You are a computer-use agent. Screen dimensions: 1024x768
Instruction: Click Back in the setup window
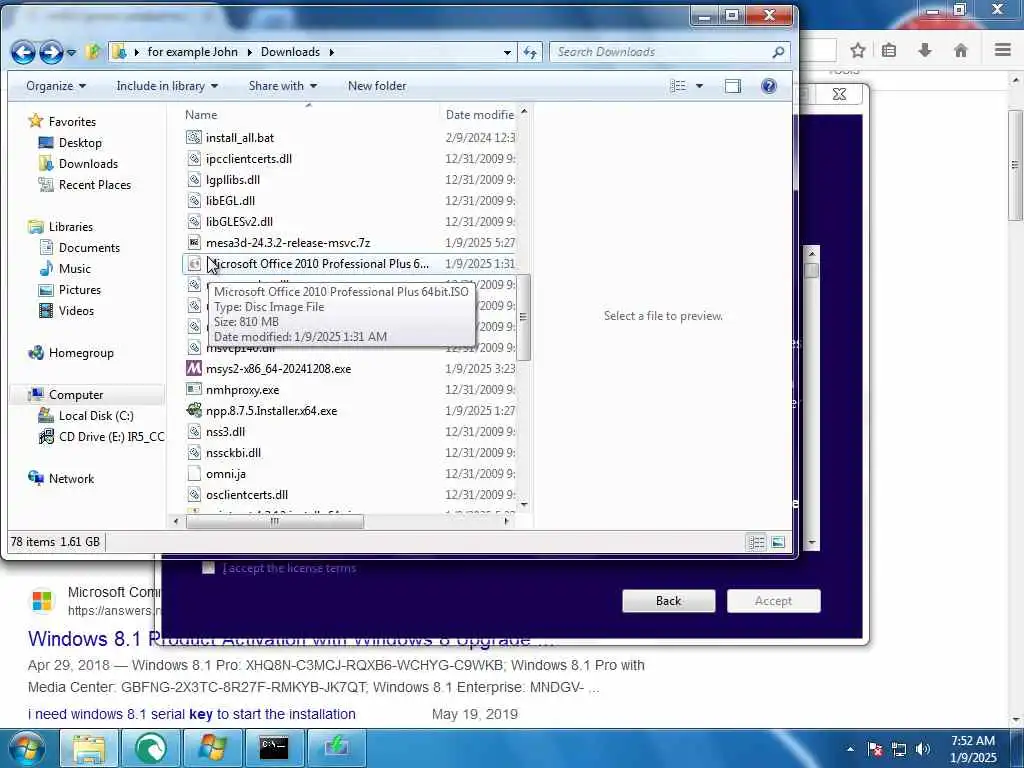[x=668, y=601]
